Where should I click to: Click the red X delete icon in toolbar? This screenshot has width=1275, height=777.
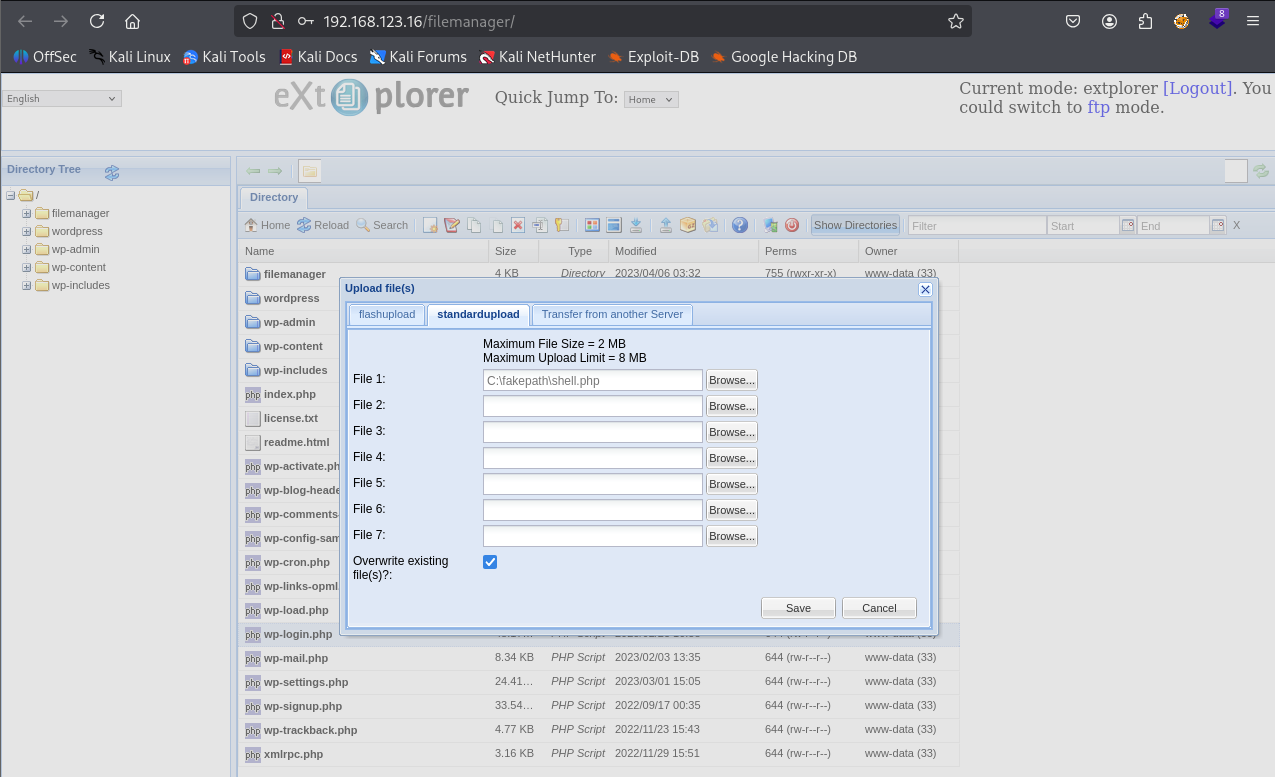[518, 225]
